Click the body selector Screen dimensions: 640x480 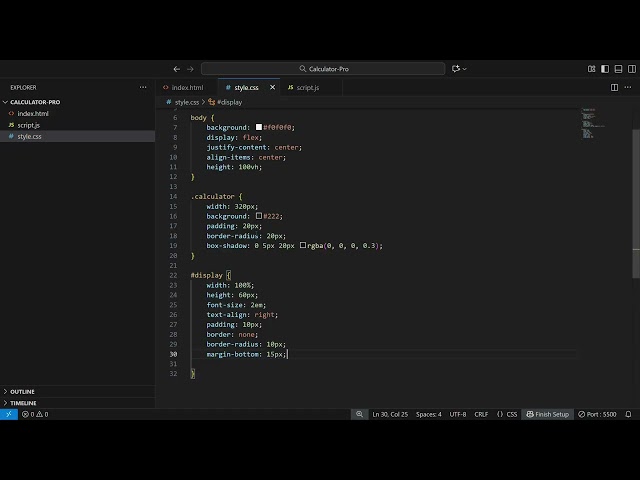coord(198,118)
